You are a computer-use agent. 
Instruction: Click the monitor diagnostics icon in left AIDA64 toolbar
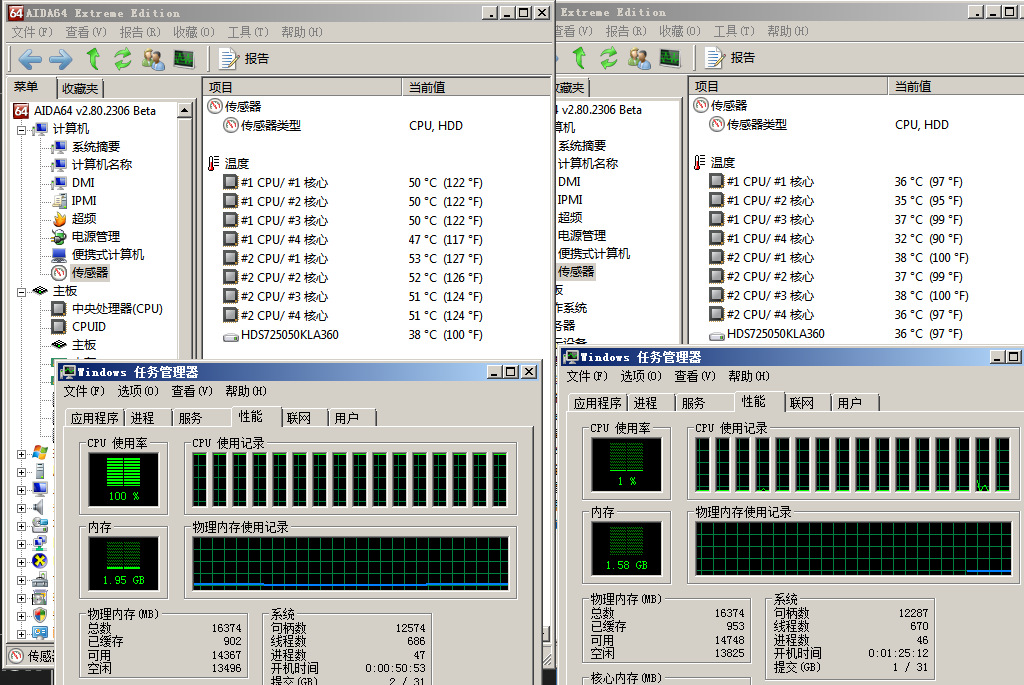click(x=184, y=59)
